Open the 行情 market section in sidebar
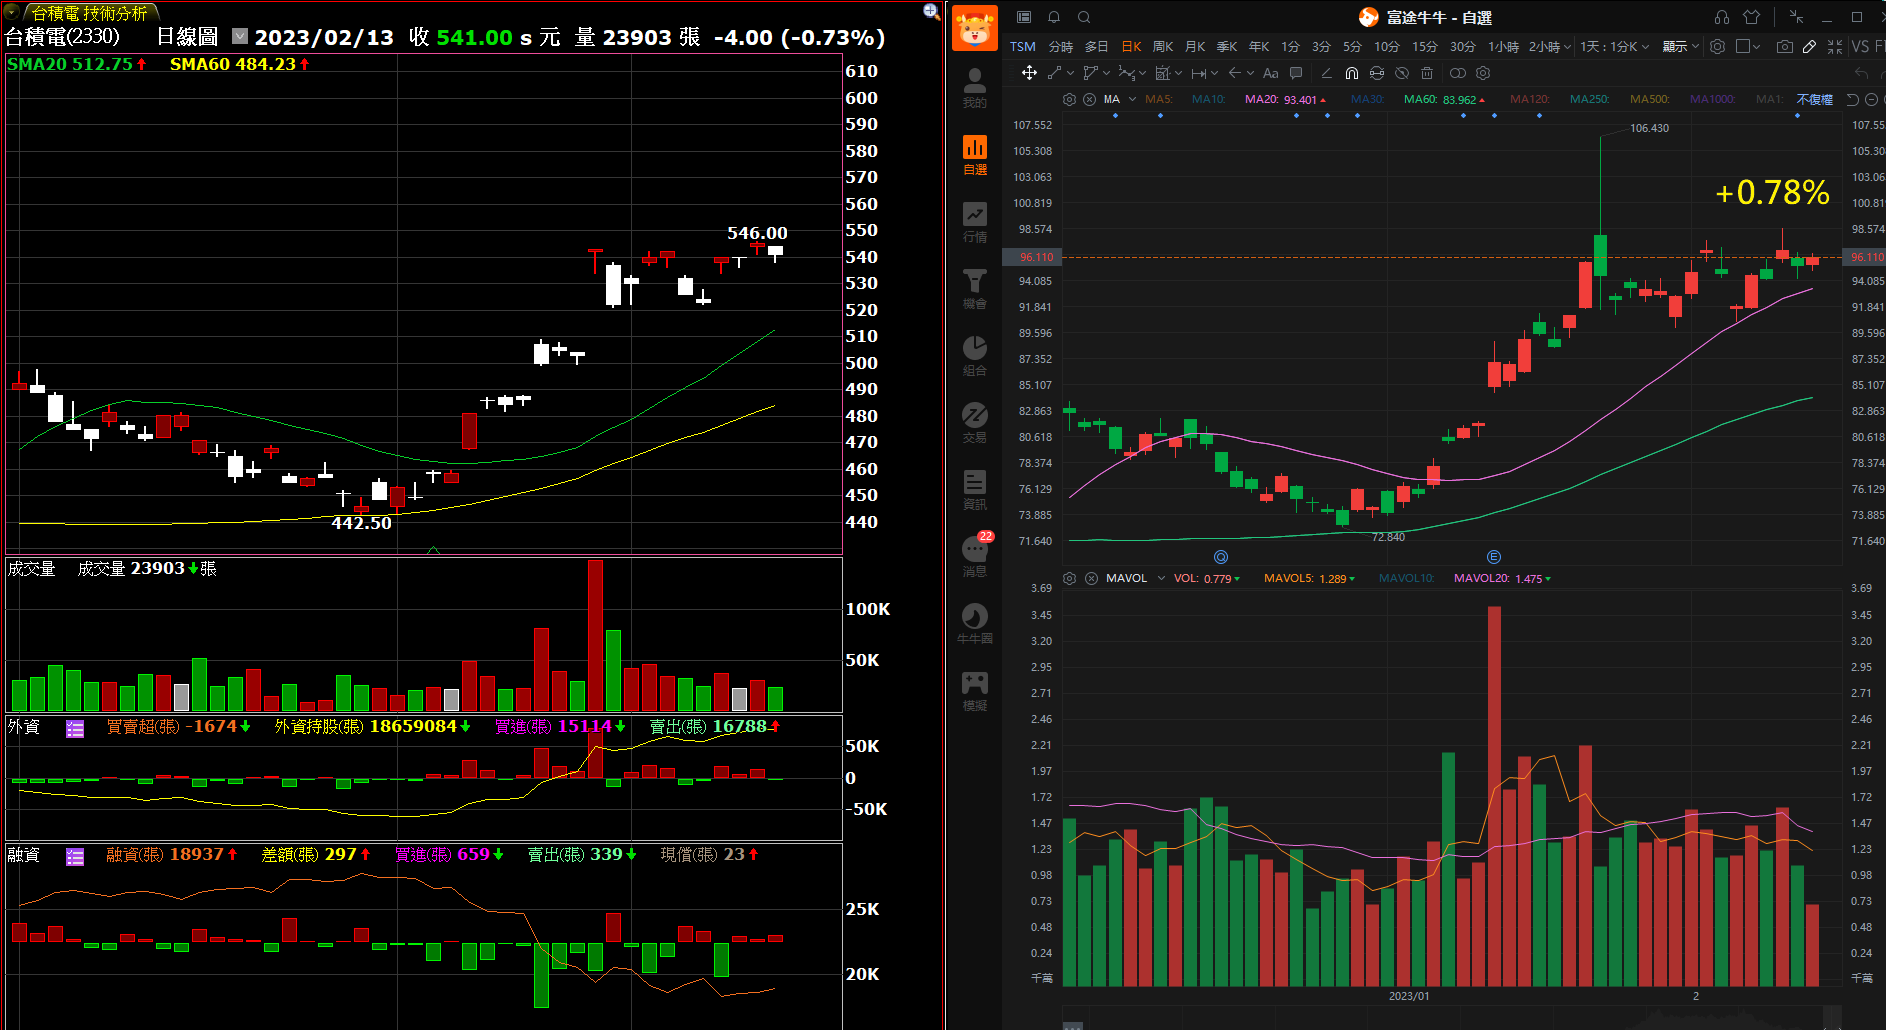1886x1030 pixels. coord(974,222)
